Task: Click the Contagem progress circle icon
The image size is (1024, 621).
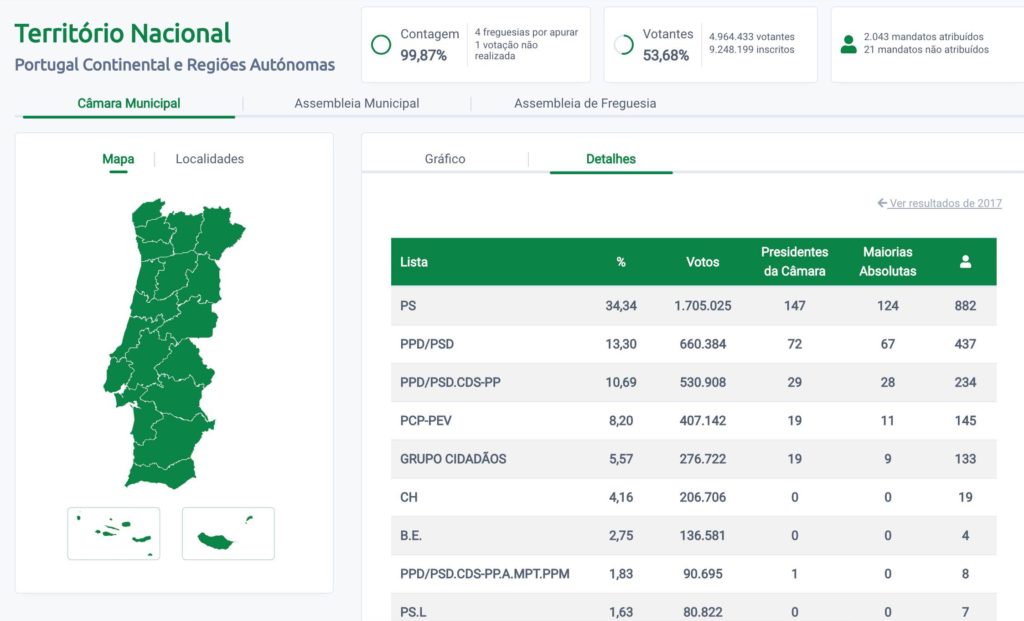Action: click(383, 44)
